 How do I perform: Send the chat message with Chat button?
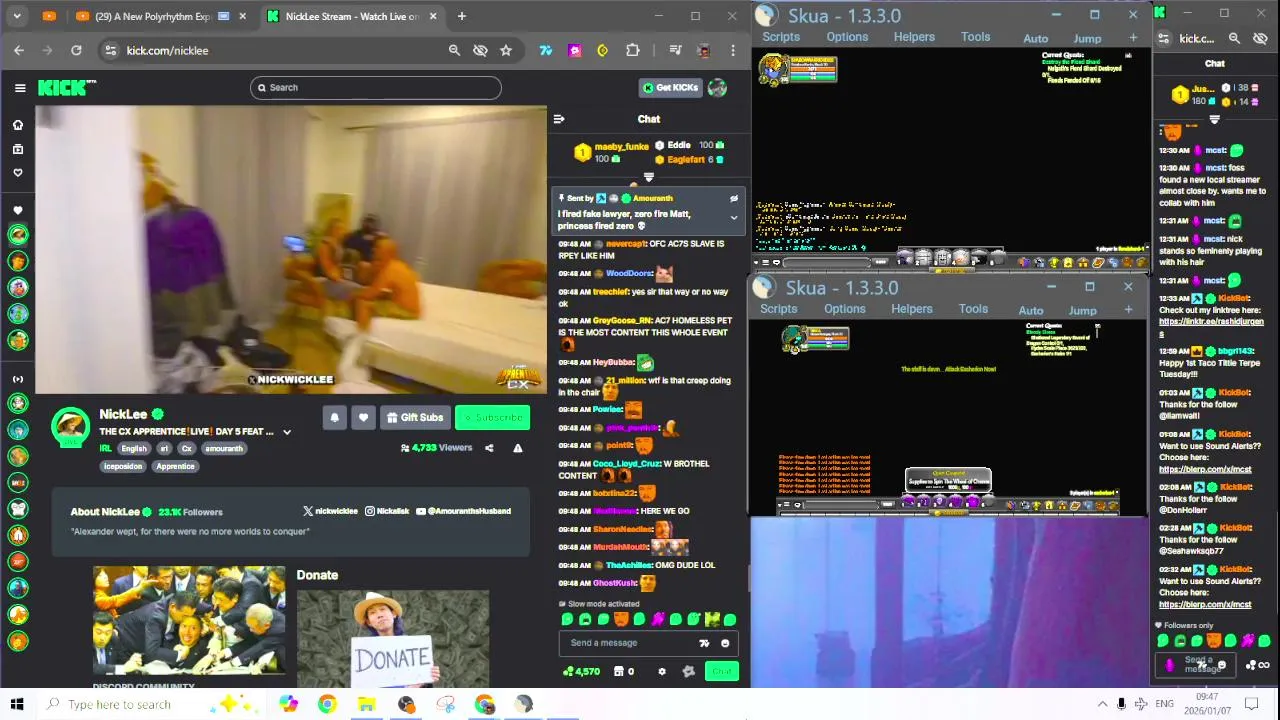721,672
